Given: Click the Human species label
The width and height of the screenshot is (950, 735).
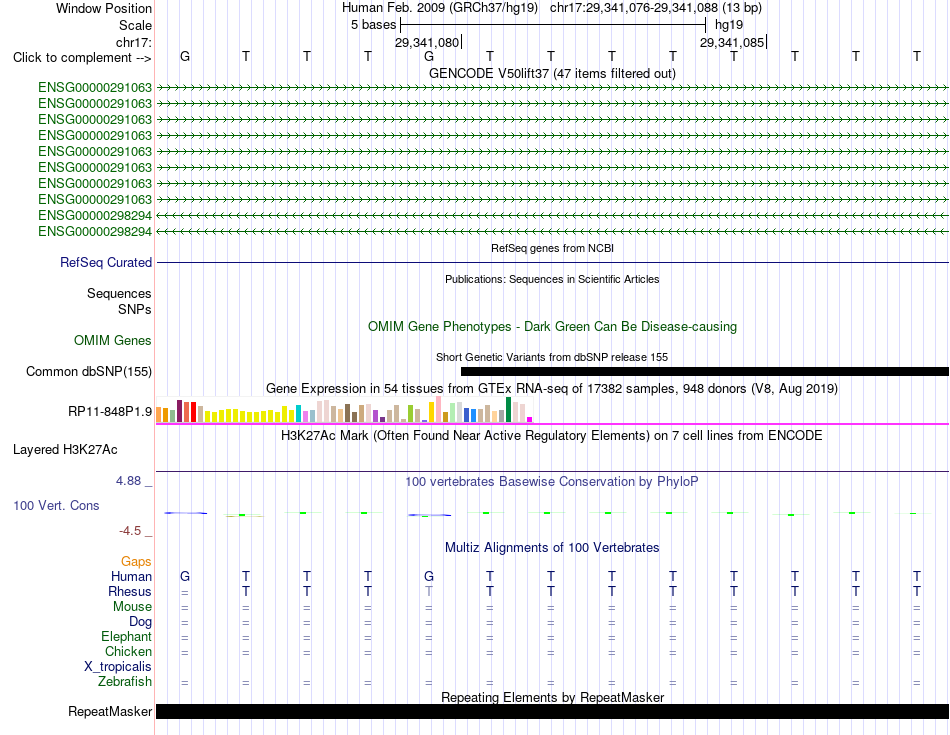Looking at the screenshot, I should tap(131, 576).
